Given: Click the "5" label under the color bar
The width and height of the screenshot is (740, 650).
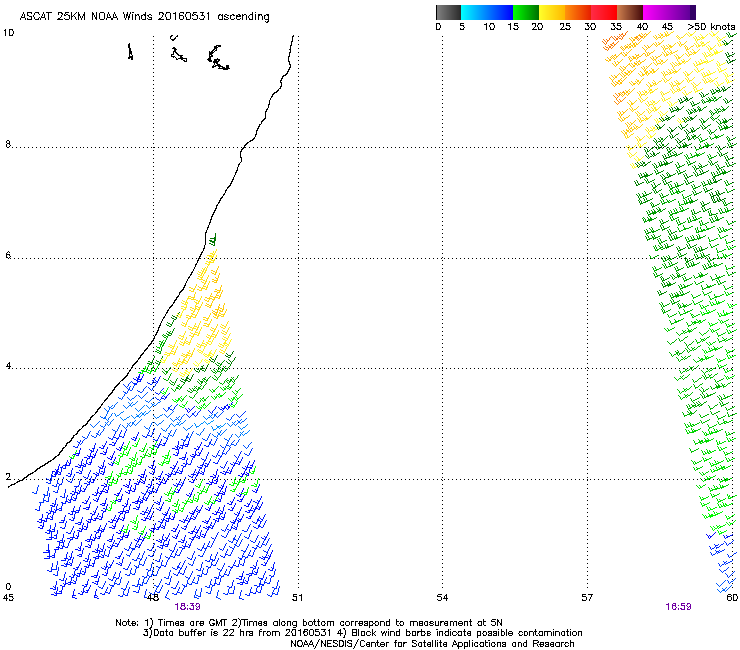Looking at the screenshot, I should (462, 27).
